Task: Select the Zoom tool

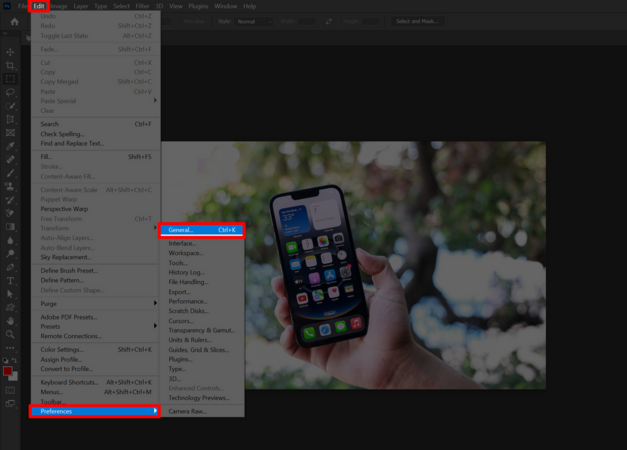Action: pos(10,334)
